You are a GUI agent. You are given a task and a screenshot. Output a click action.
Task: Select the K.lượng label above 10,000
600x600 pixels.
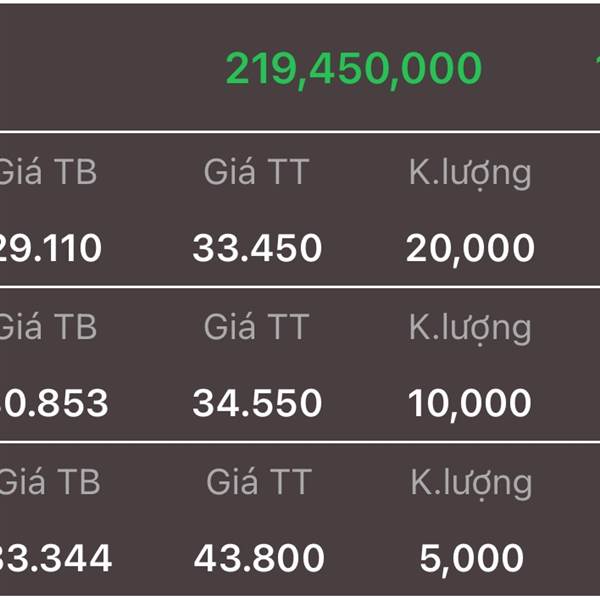(x=469, y=329)
